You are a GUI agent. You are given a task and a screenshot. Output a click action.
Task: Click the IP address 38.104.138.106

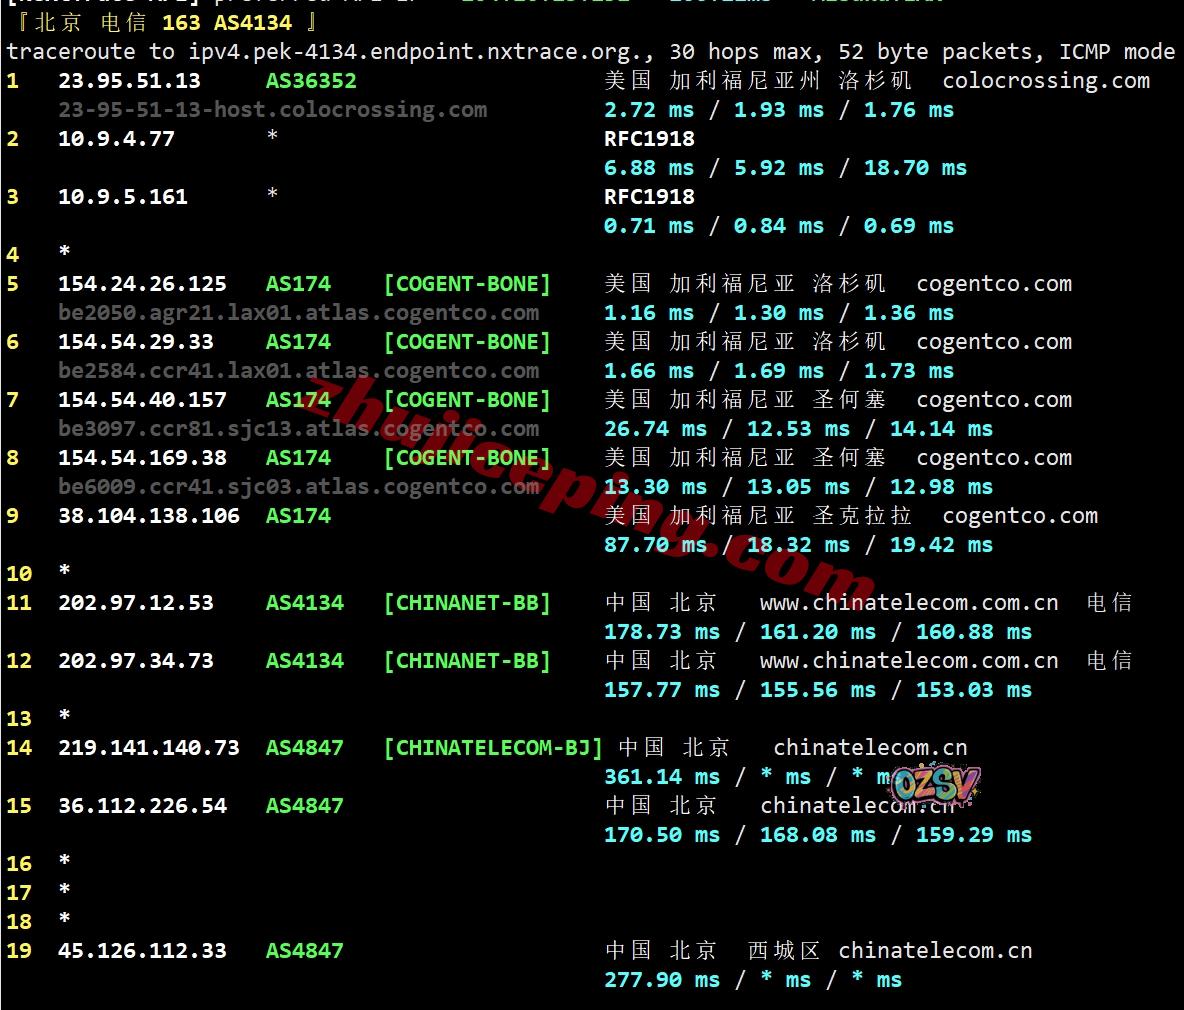149,516
